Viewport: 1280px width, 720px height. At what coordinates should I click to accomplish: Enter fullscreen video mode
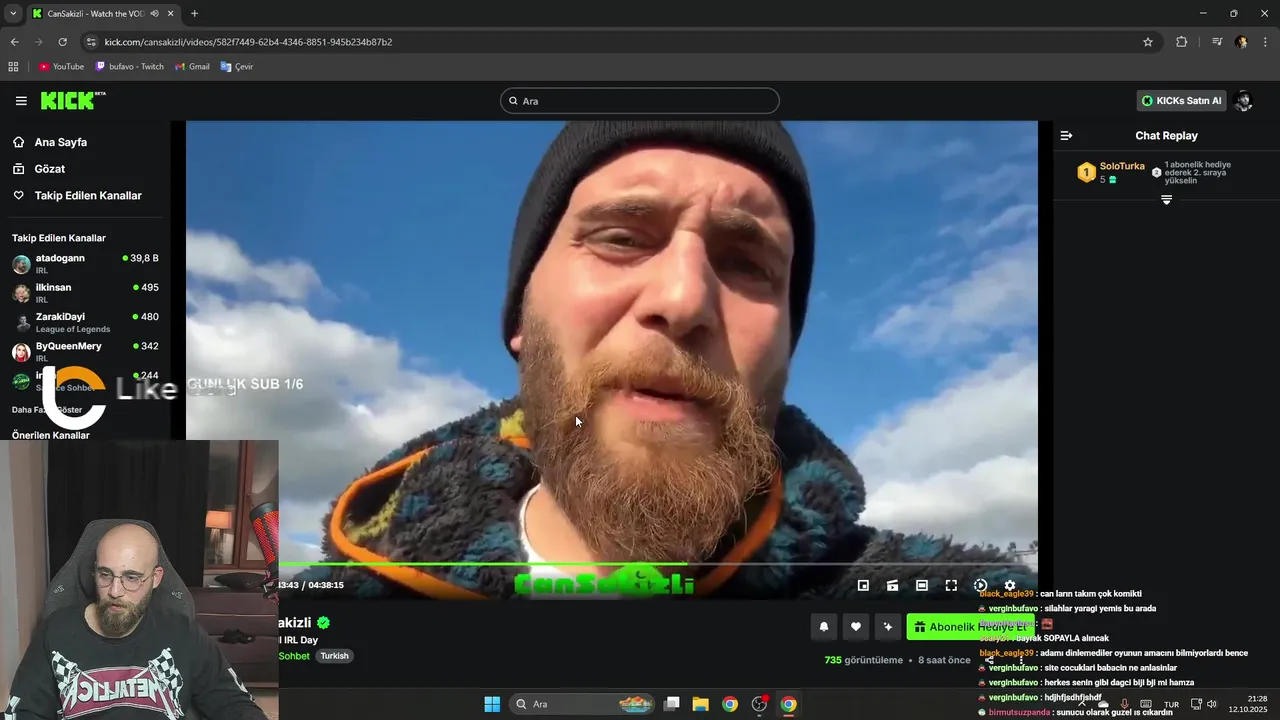point(951,586)
